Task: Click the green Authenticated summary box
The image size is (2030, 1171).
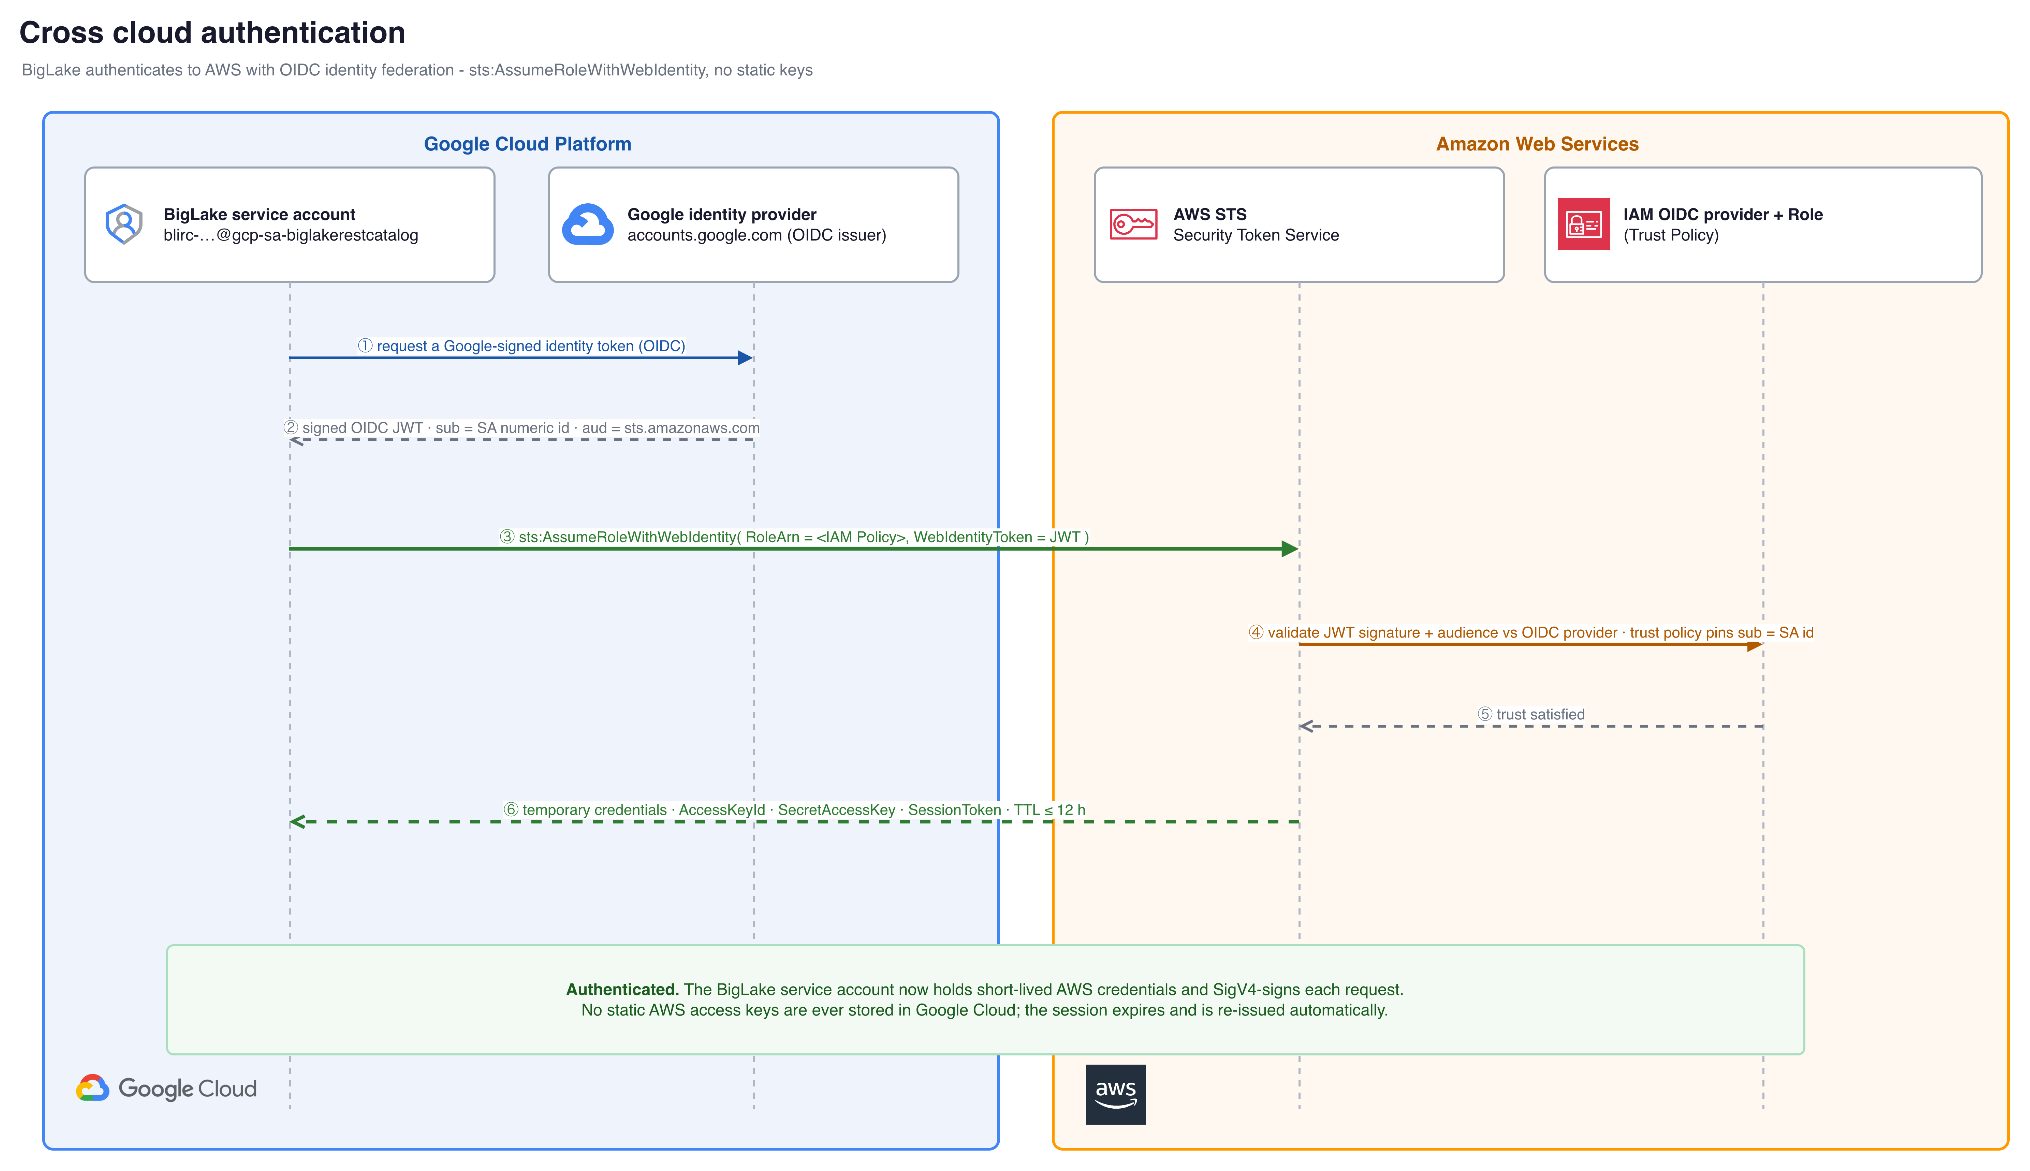Action: click(x=985, y=1000)
